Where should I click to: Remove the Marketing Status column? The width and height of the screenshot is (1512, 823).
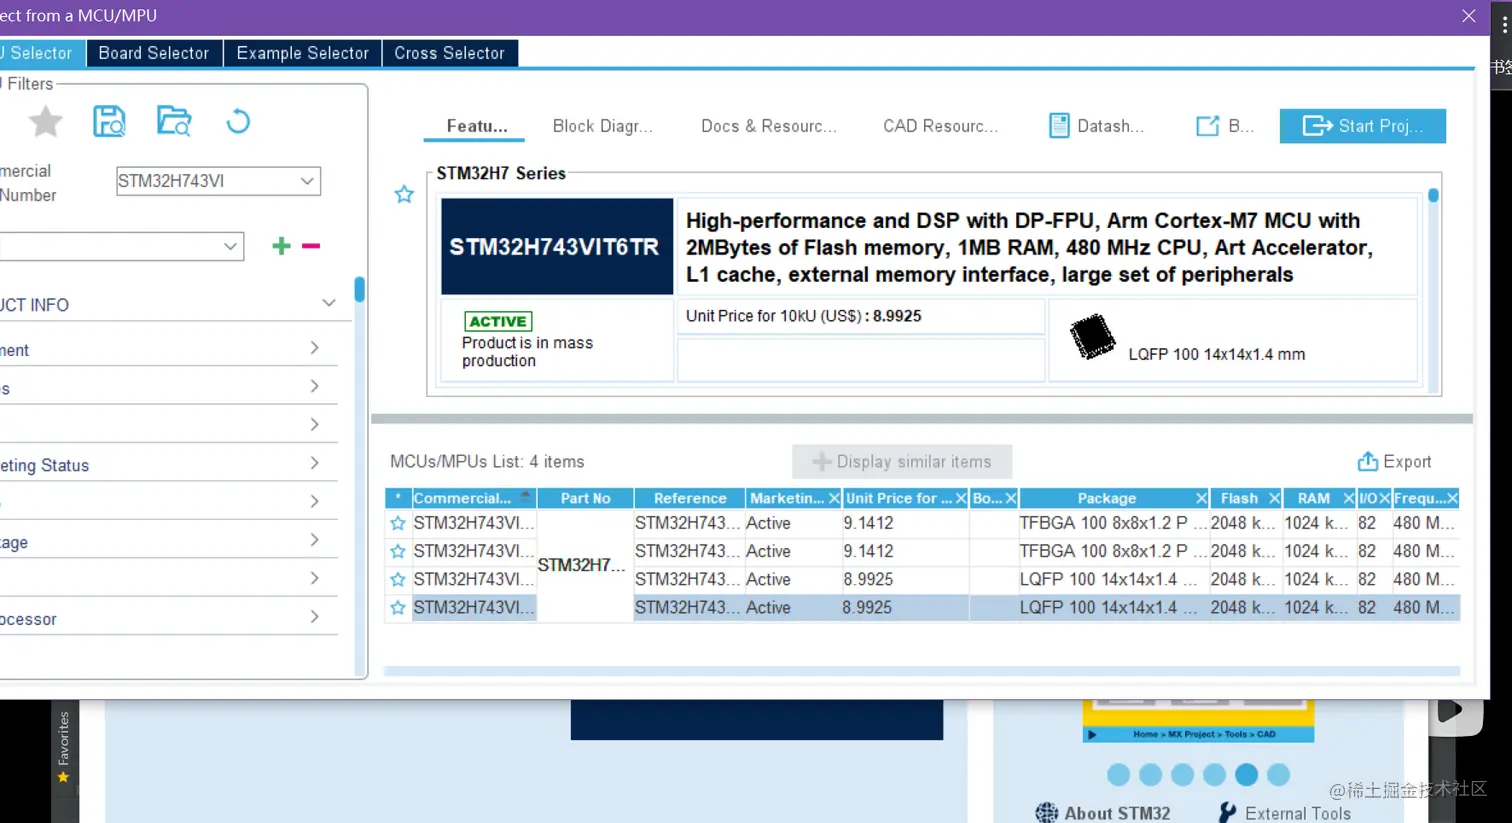[834, 498]
